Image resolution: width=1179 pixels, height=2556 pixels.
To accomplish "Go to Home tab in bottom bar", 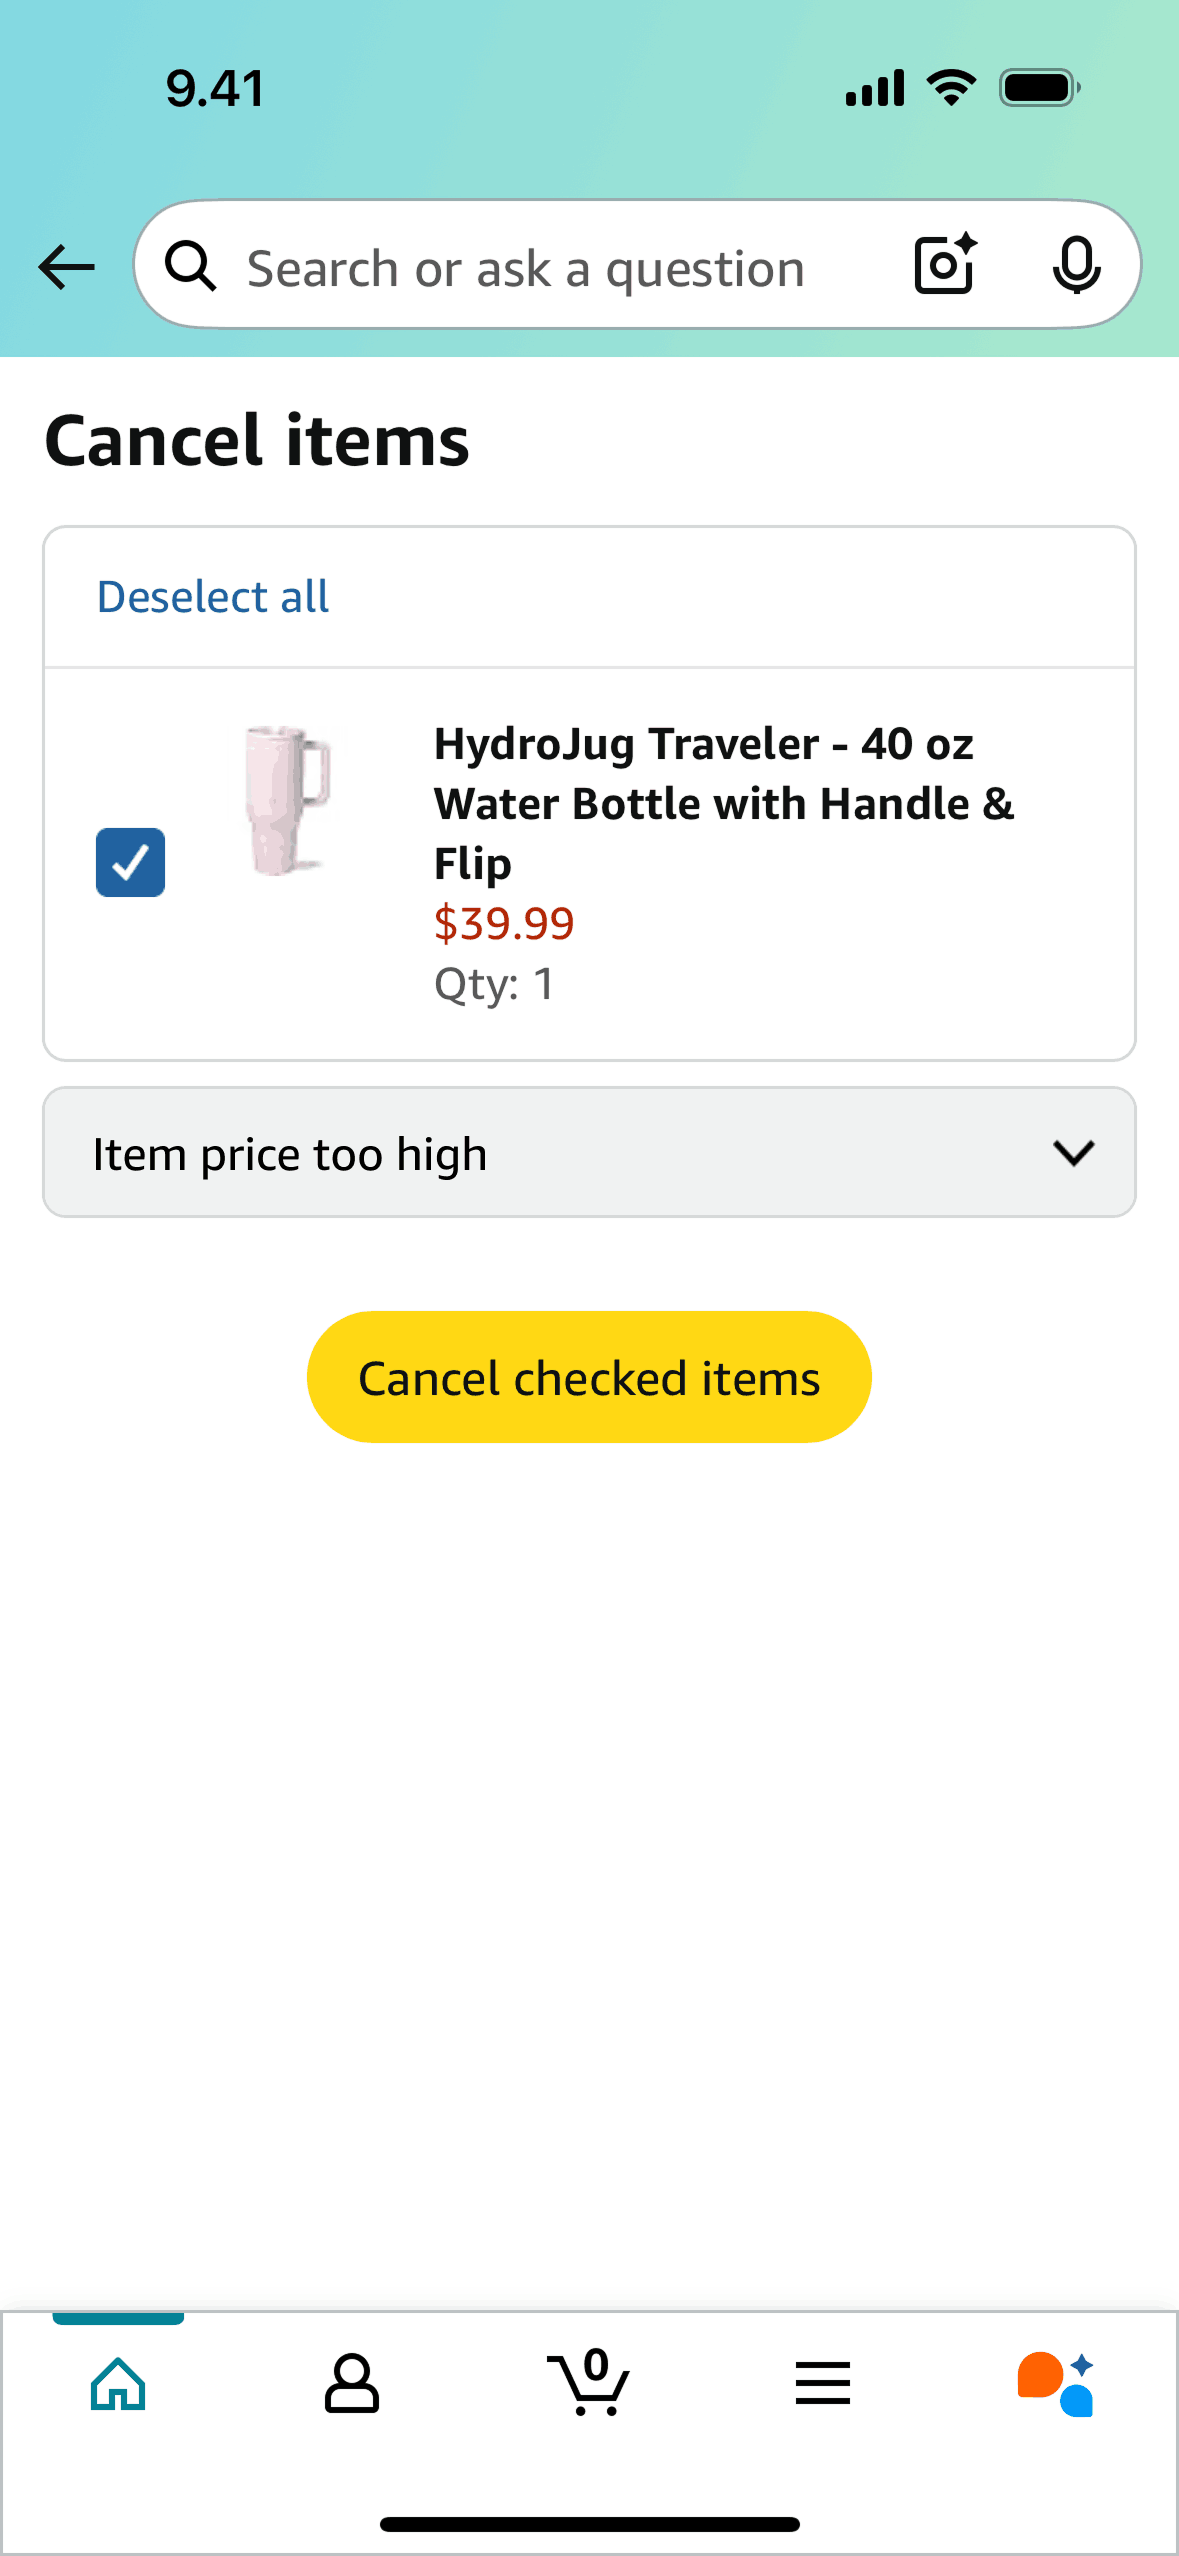I will 118,2384.
